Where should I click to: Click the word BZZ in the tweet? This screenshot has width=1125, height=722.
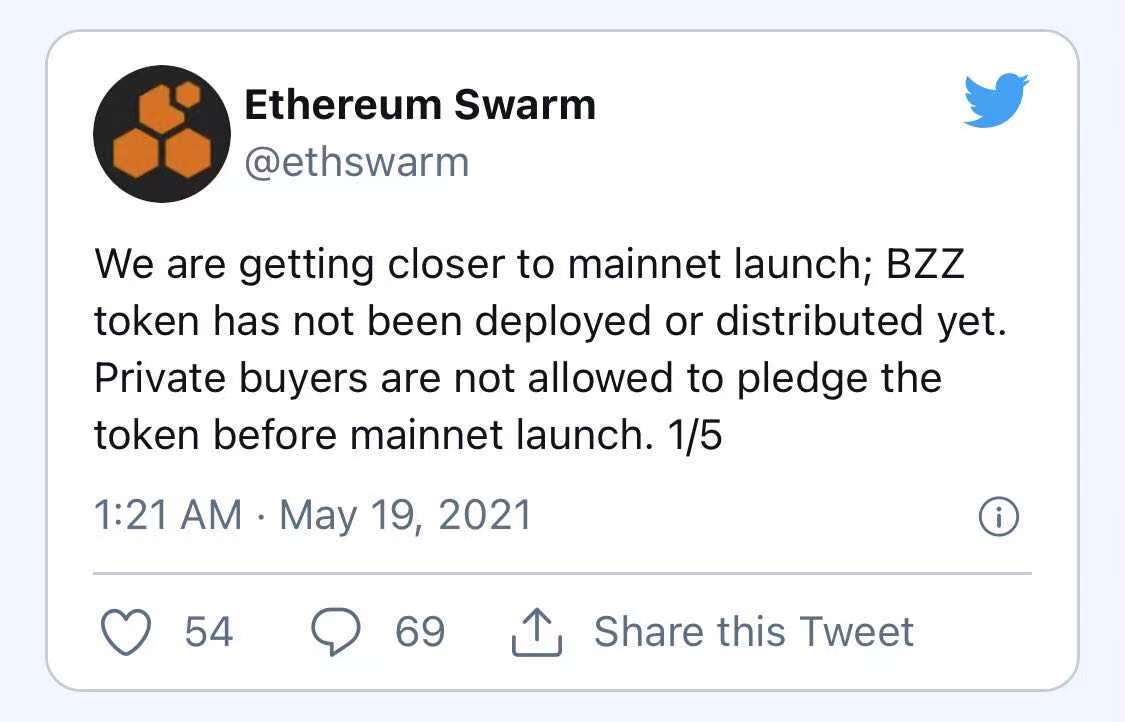(x=926, y=265)
